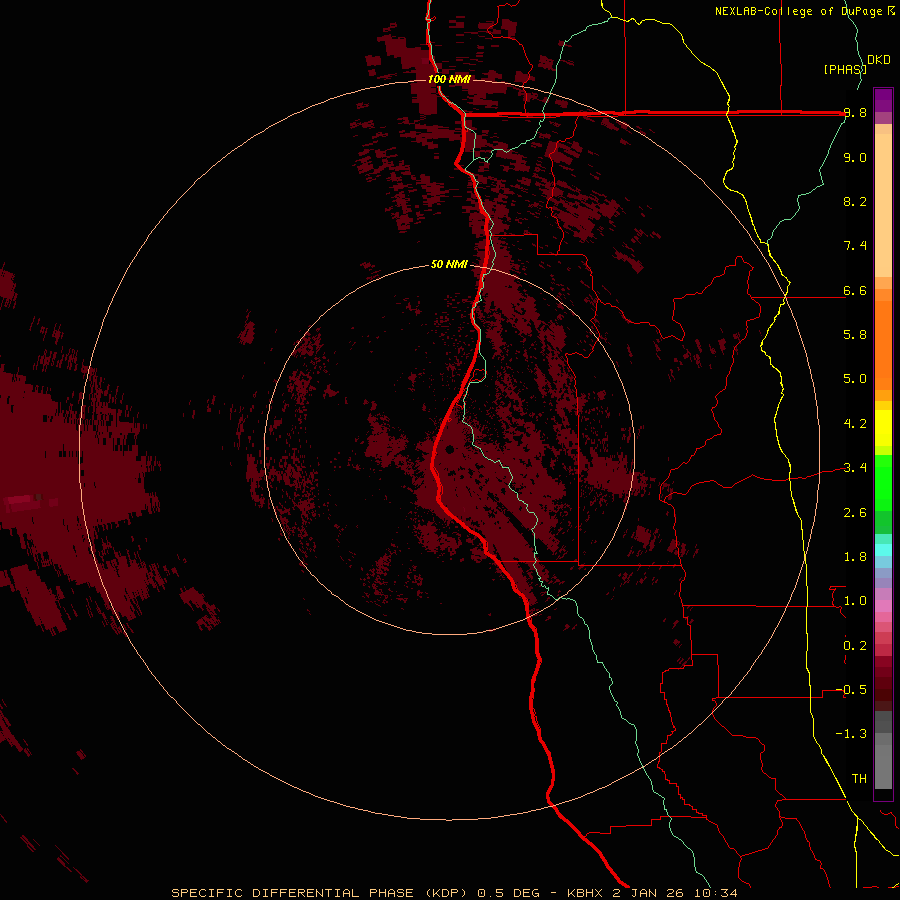This screenshot has width=900, height=900.
Task: Click the [PHAS] product label
Action: (845, 69)
